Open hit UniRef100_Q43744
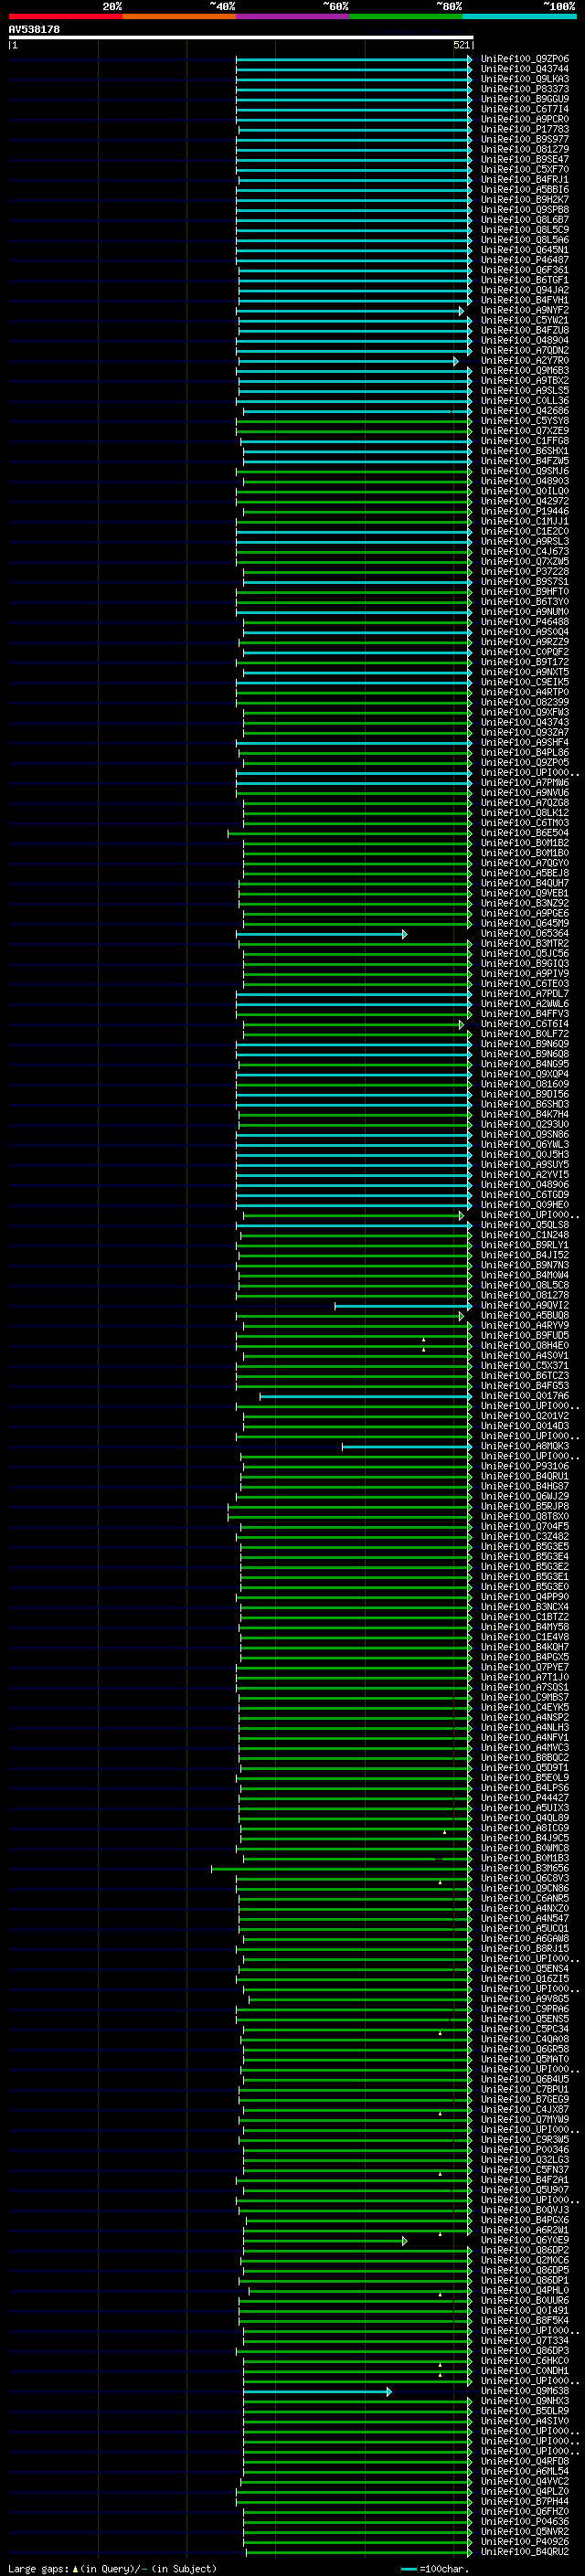 525,69
